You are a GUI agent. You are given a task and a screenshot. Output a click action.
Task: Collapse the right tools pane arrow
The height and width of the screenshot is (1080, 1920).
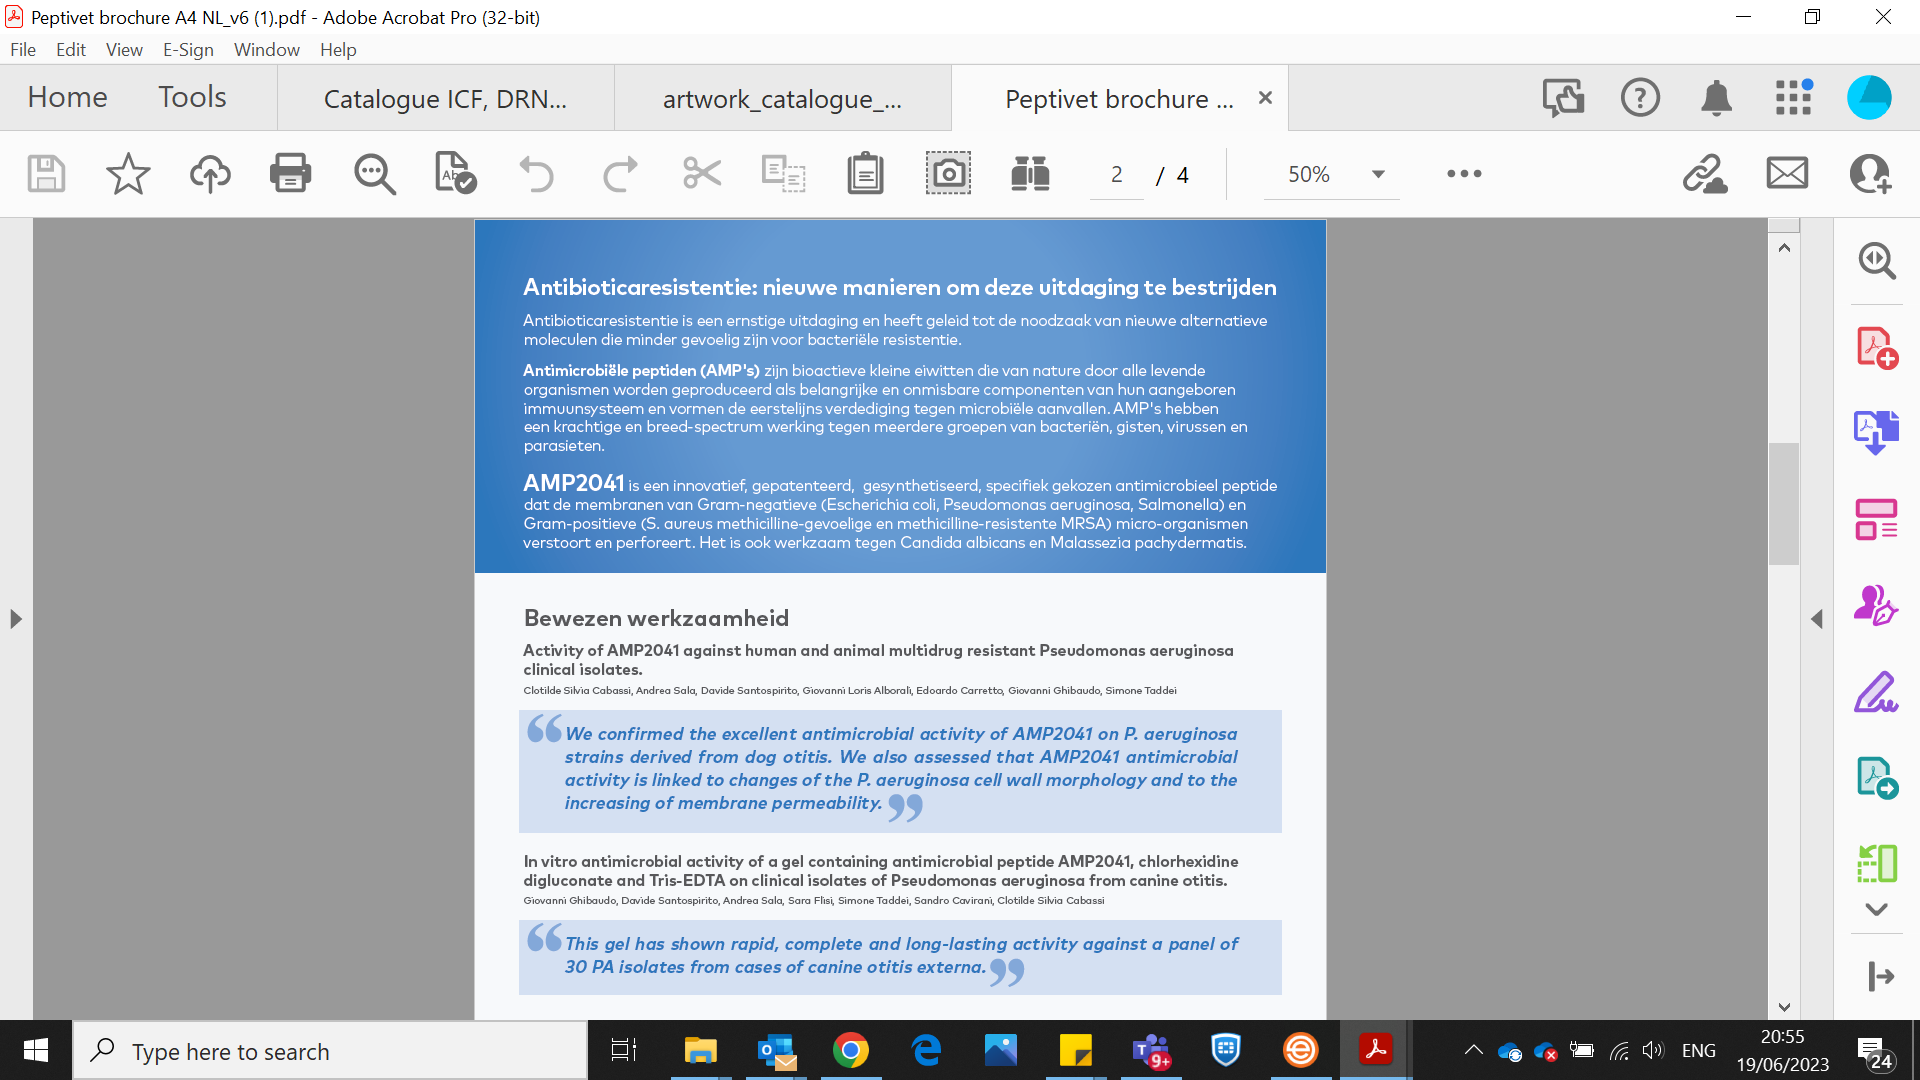coord(1817,619)
